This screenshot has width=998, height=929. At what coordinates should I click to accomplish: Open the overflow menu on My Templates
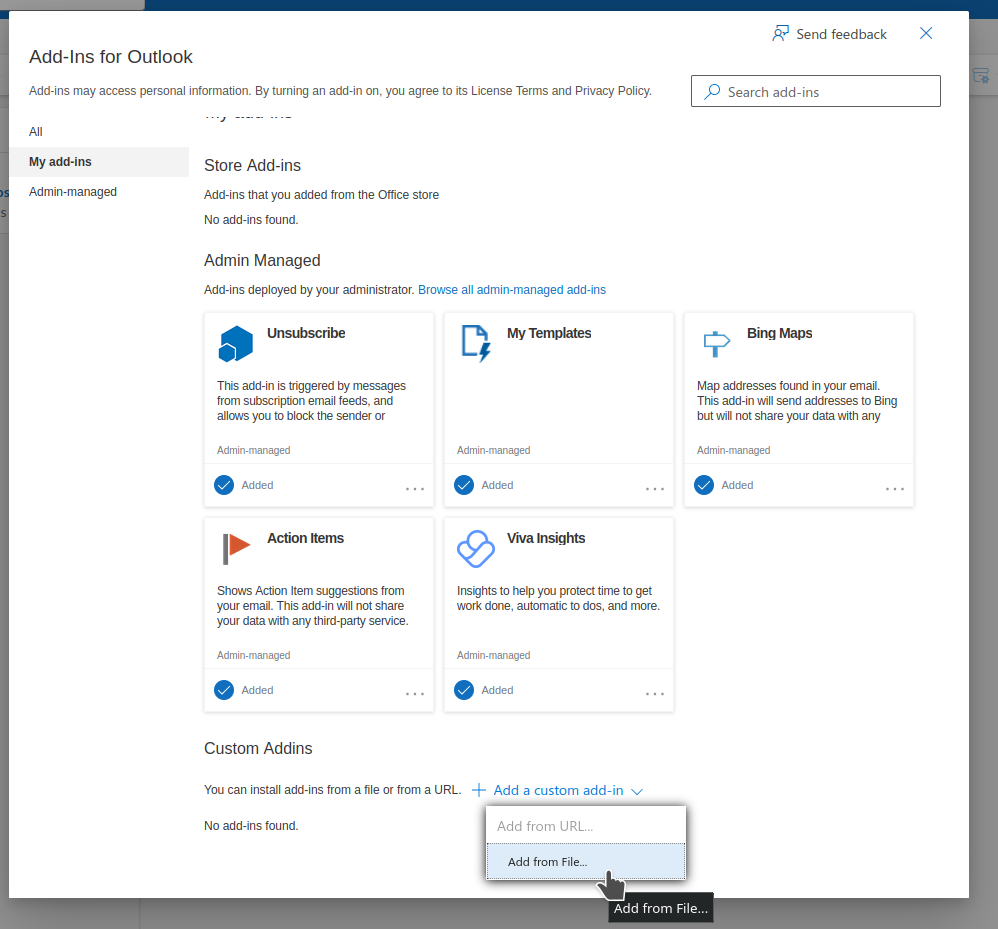tap(654, 487)
